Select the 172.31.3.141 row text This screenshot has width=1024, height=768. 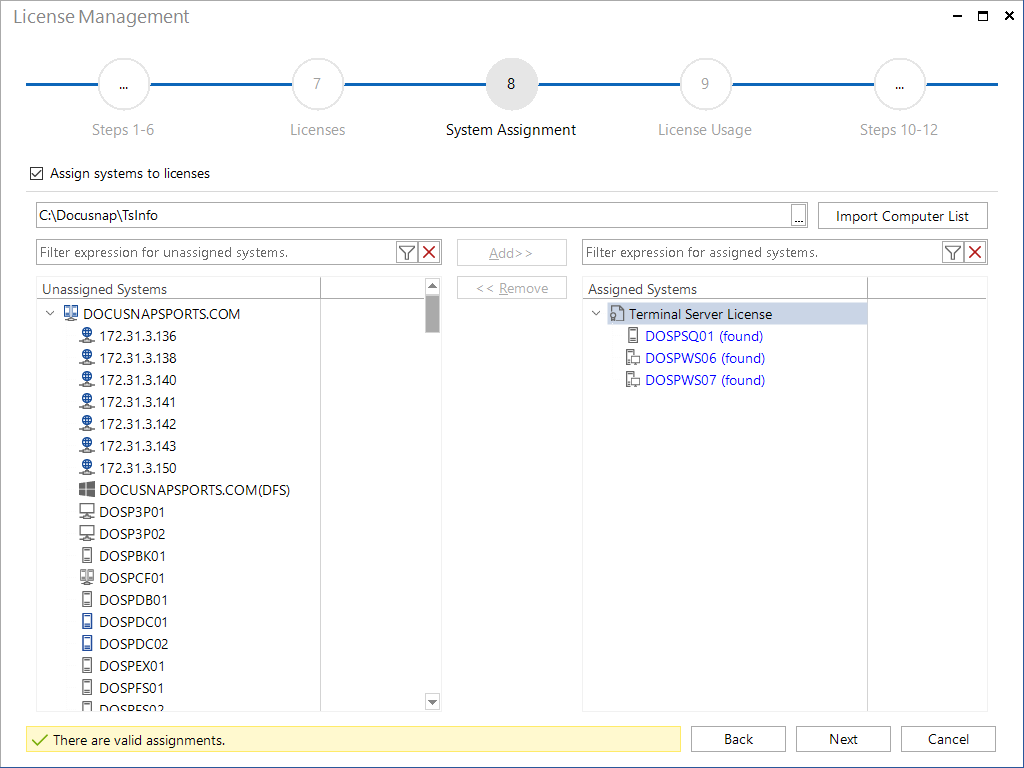137,402
